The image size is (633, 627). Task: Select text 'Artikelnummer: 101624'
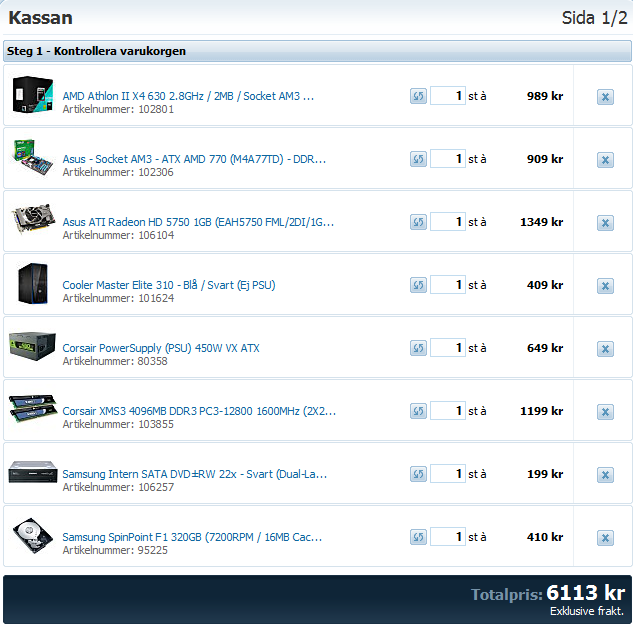tap(118, 298)
